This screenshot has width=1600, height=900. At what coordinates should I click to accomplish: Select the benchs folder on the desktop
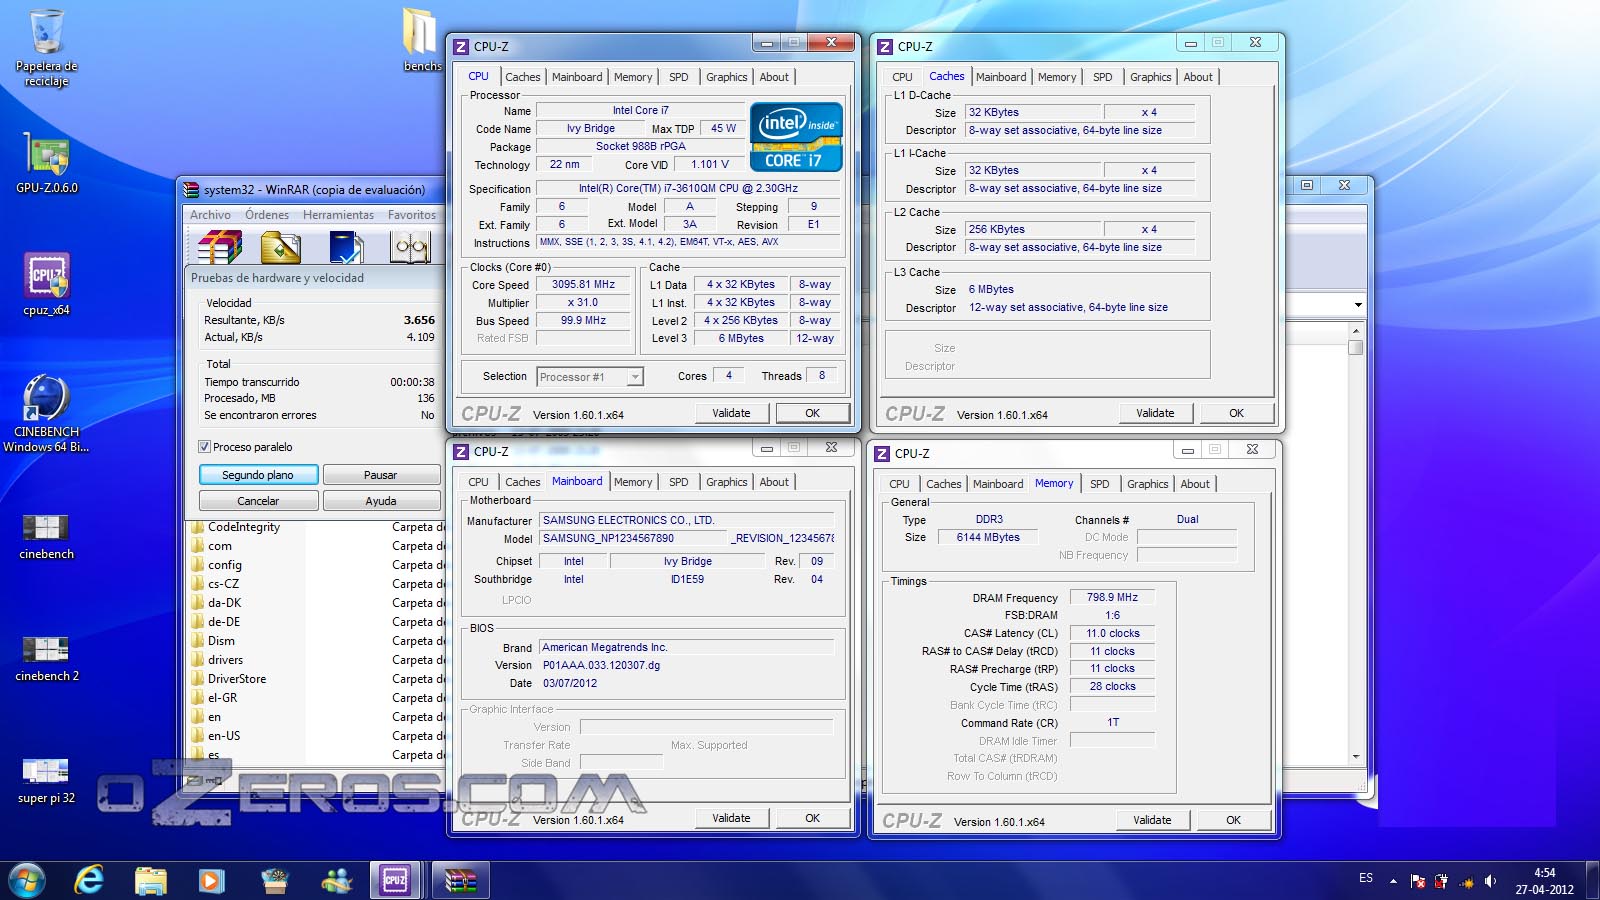[421, 40]
